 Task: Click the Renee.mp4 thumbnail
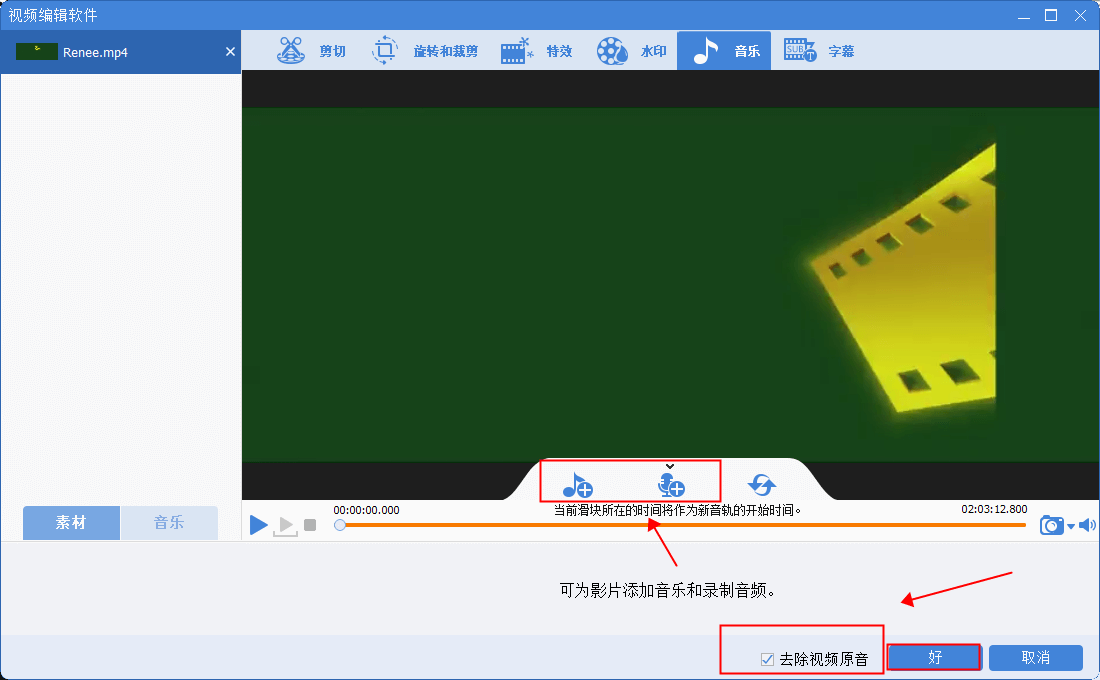point(36,51)
